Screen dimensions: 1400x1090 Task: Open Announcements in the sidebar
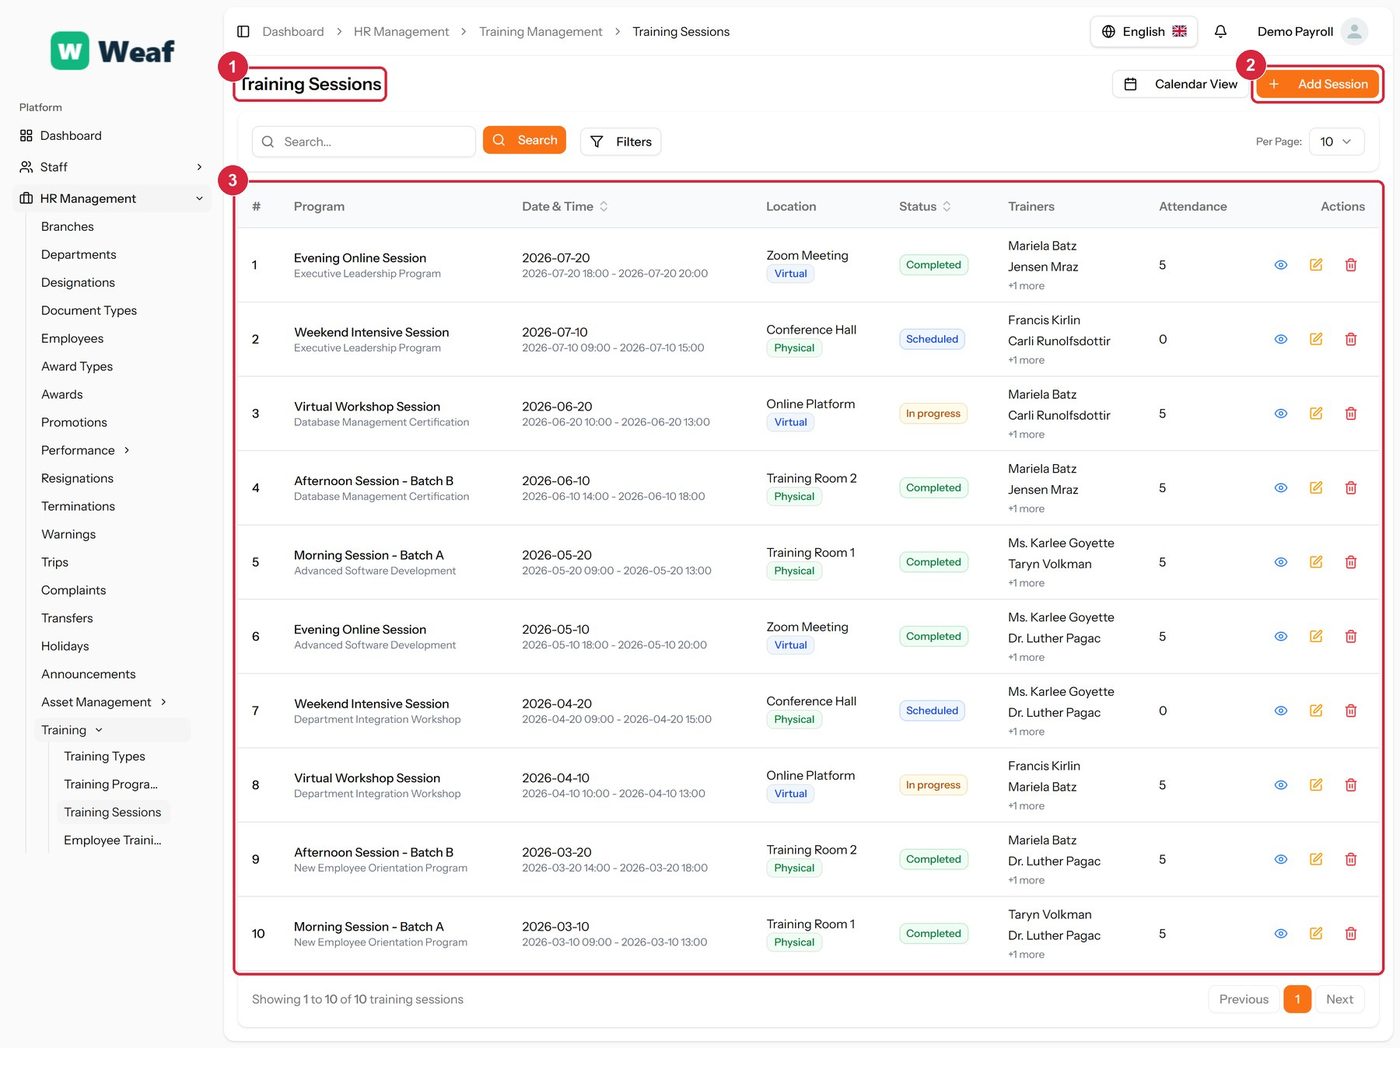(88, 675)
